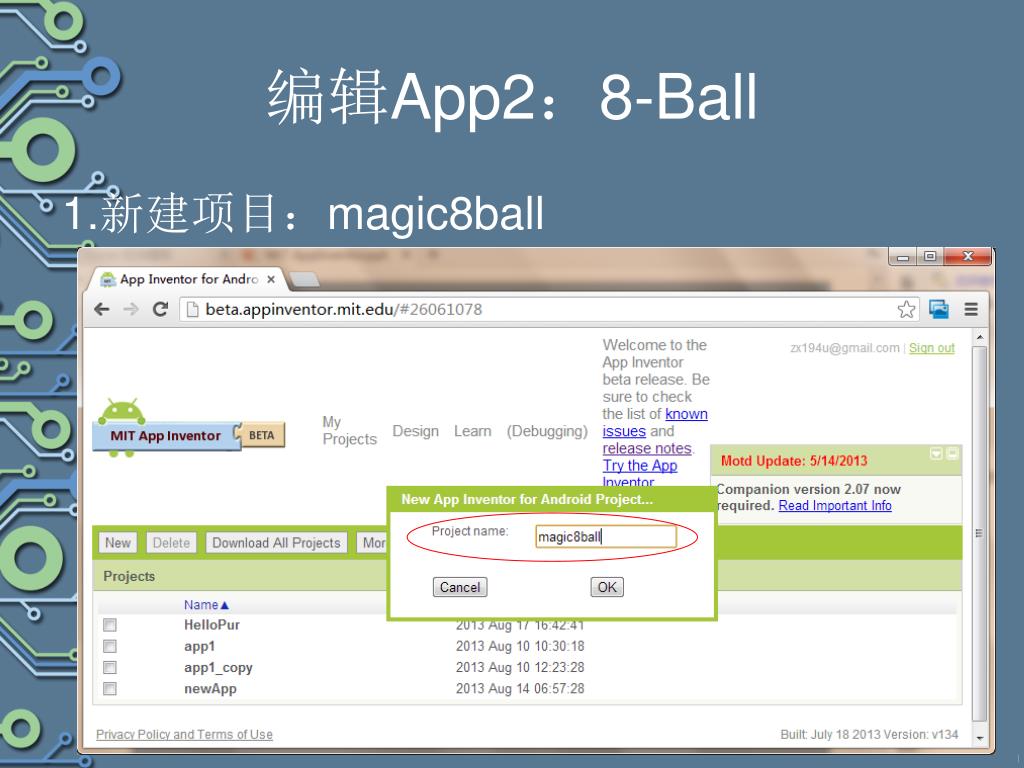Tick the checkbox for newApp
Screen dimensions: 1024x768
pyautogui.click(x=110, y=688)
